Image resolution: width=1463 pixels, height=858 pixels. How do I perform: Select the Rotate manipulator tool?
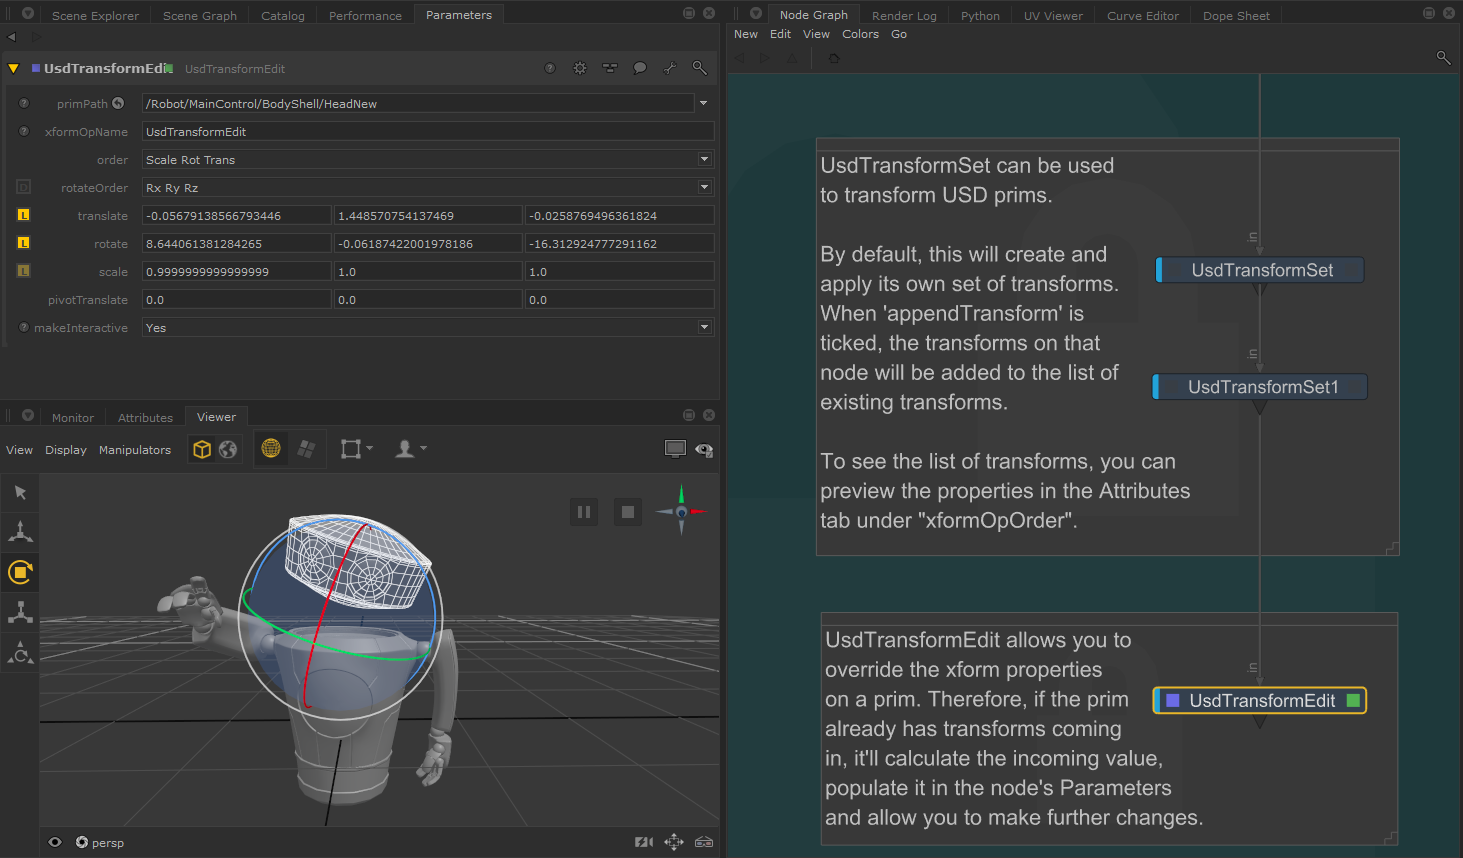20,572
